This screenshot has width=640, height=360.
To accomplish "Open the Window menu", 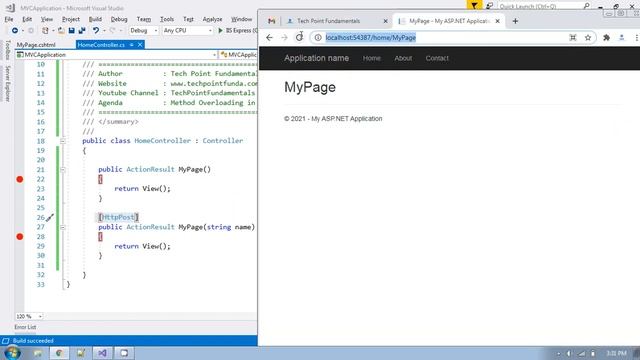I will pyautogui.click(x=242, y=19).
